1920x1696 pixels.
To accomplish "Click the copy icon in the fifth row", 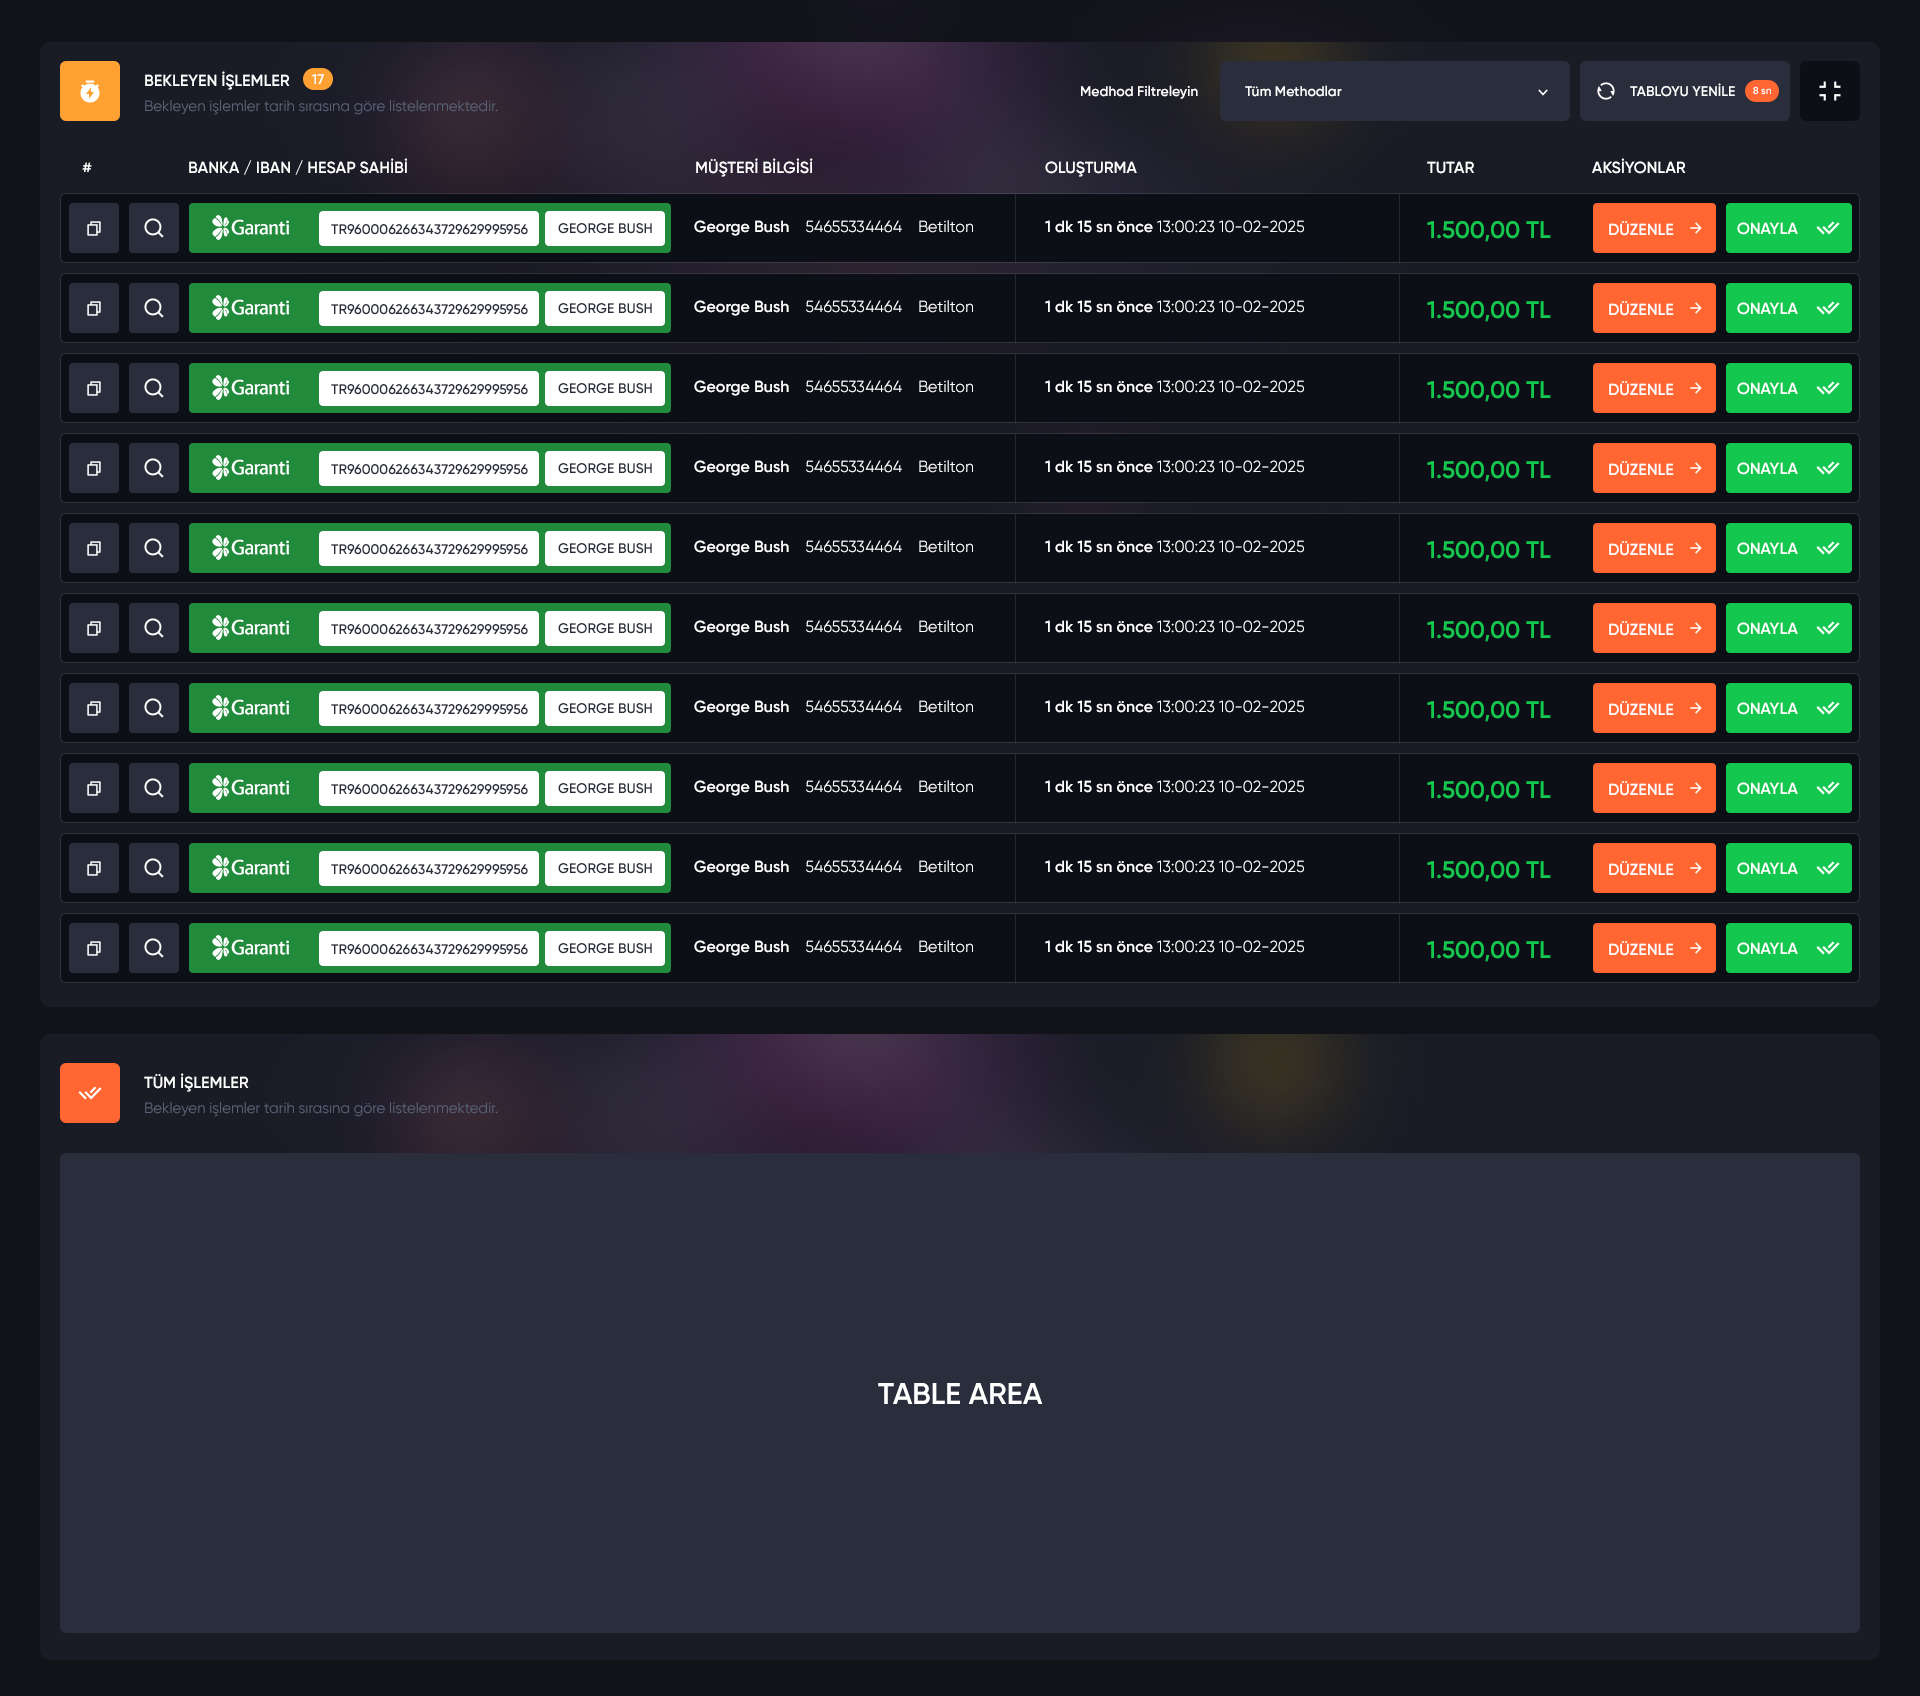I will click(94, 548).
